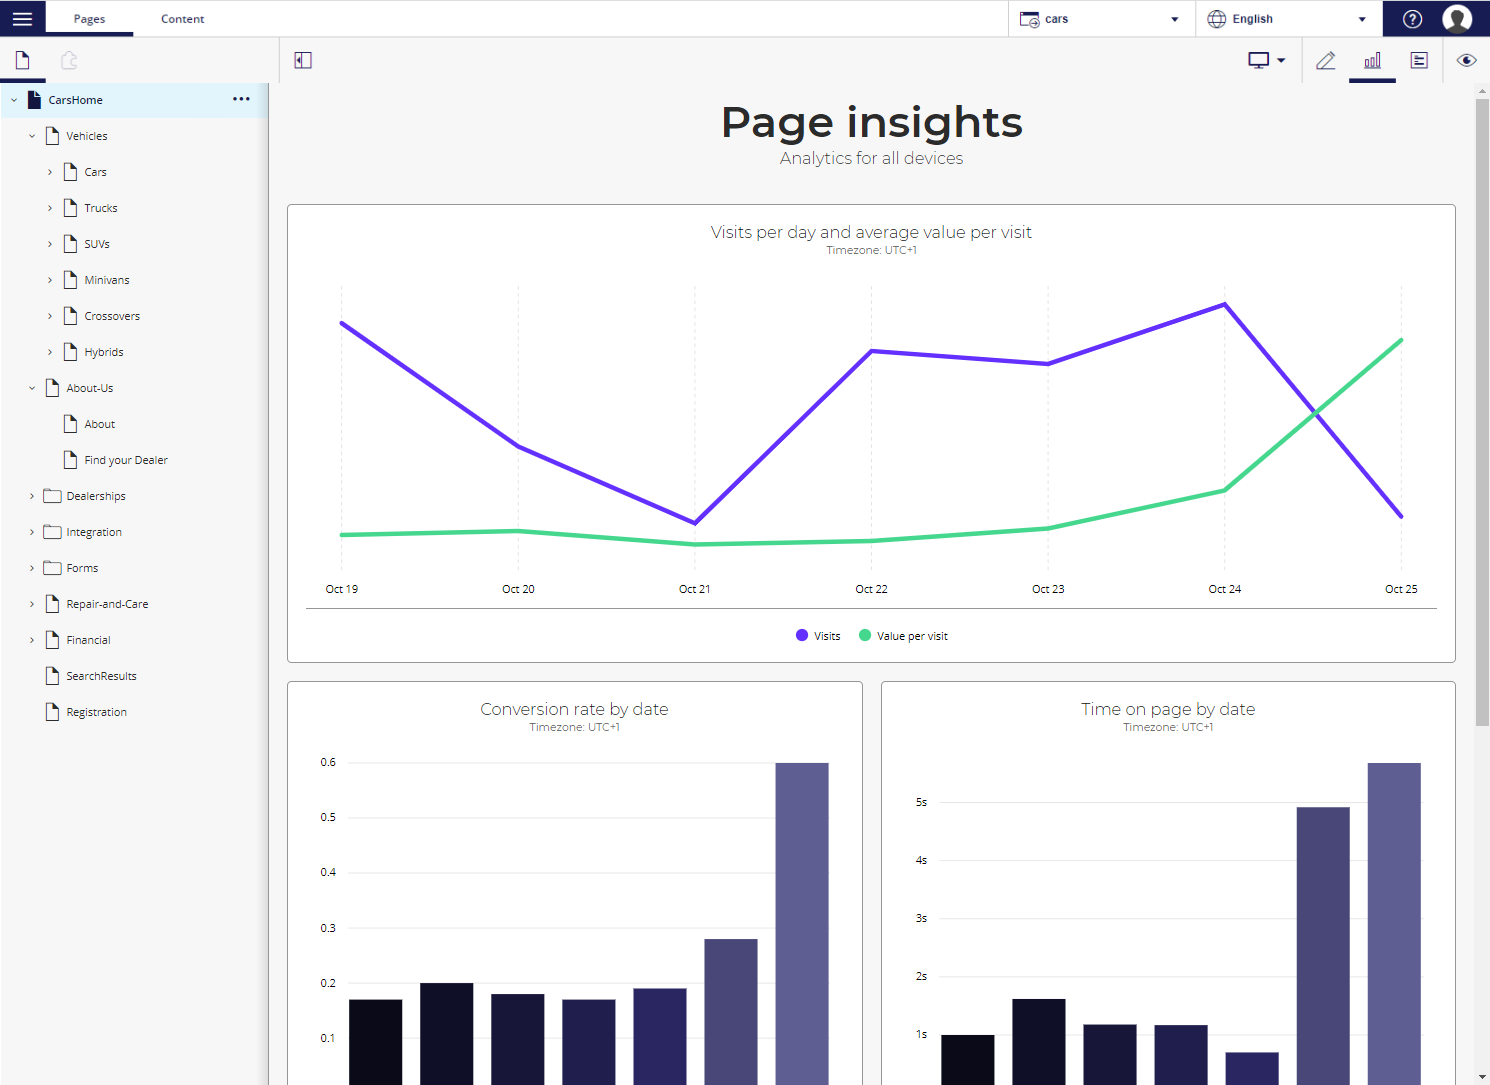This screenshot has width=1490, height=1085.
Task: Click the Integration folder icon
Action: point(53,532)
